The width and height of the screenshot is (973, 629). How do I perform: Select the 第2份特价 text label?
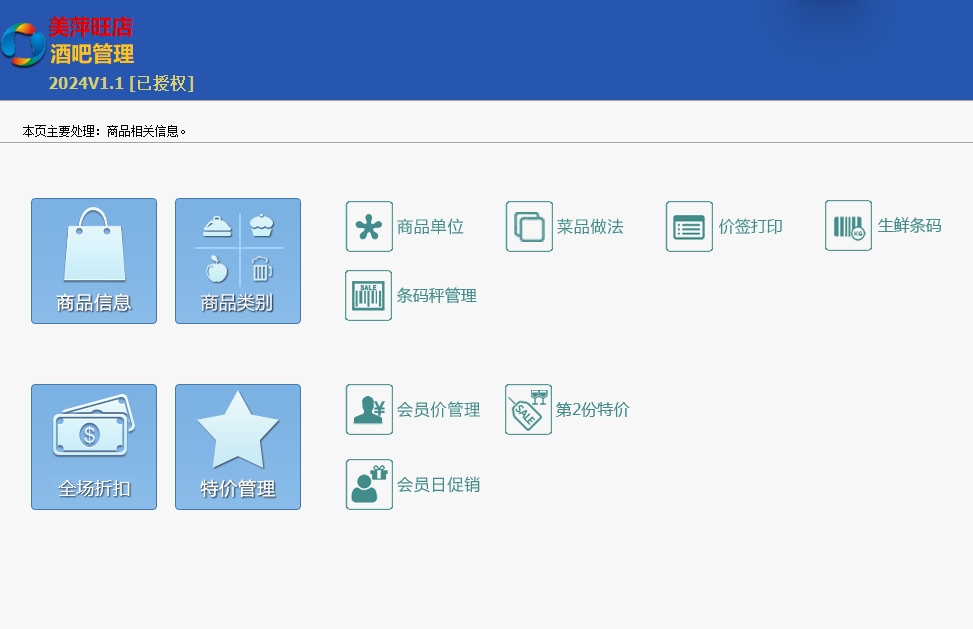[x=592, y=410]
